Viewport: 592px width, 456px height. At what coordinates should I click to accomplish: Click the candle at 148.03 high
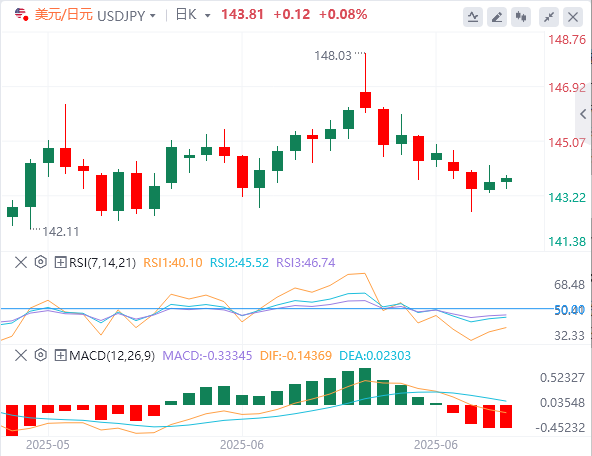pyautogui.click(x=365, y=100)
